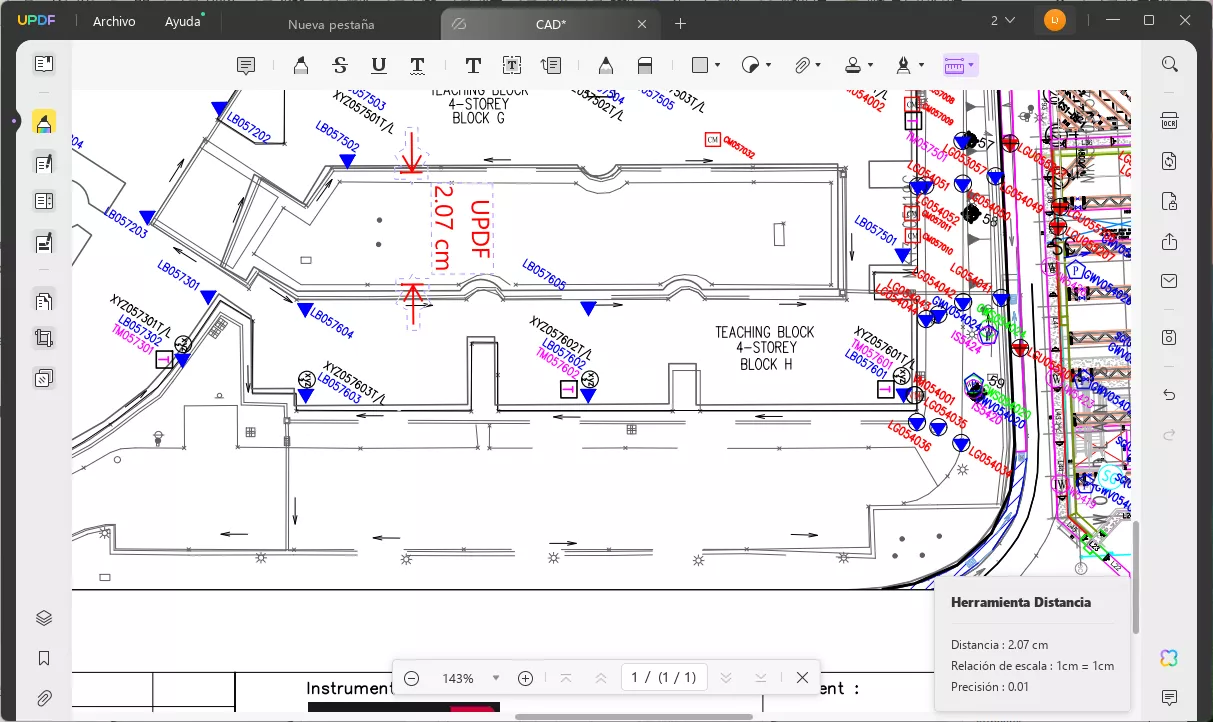Open the Archivo menu

point(114,22)
